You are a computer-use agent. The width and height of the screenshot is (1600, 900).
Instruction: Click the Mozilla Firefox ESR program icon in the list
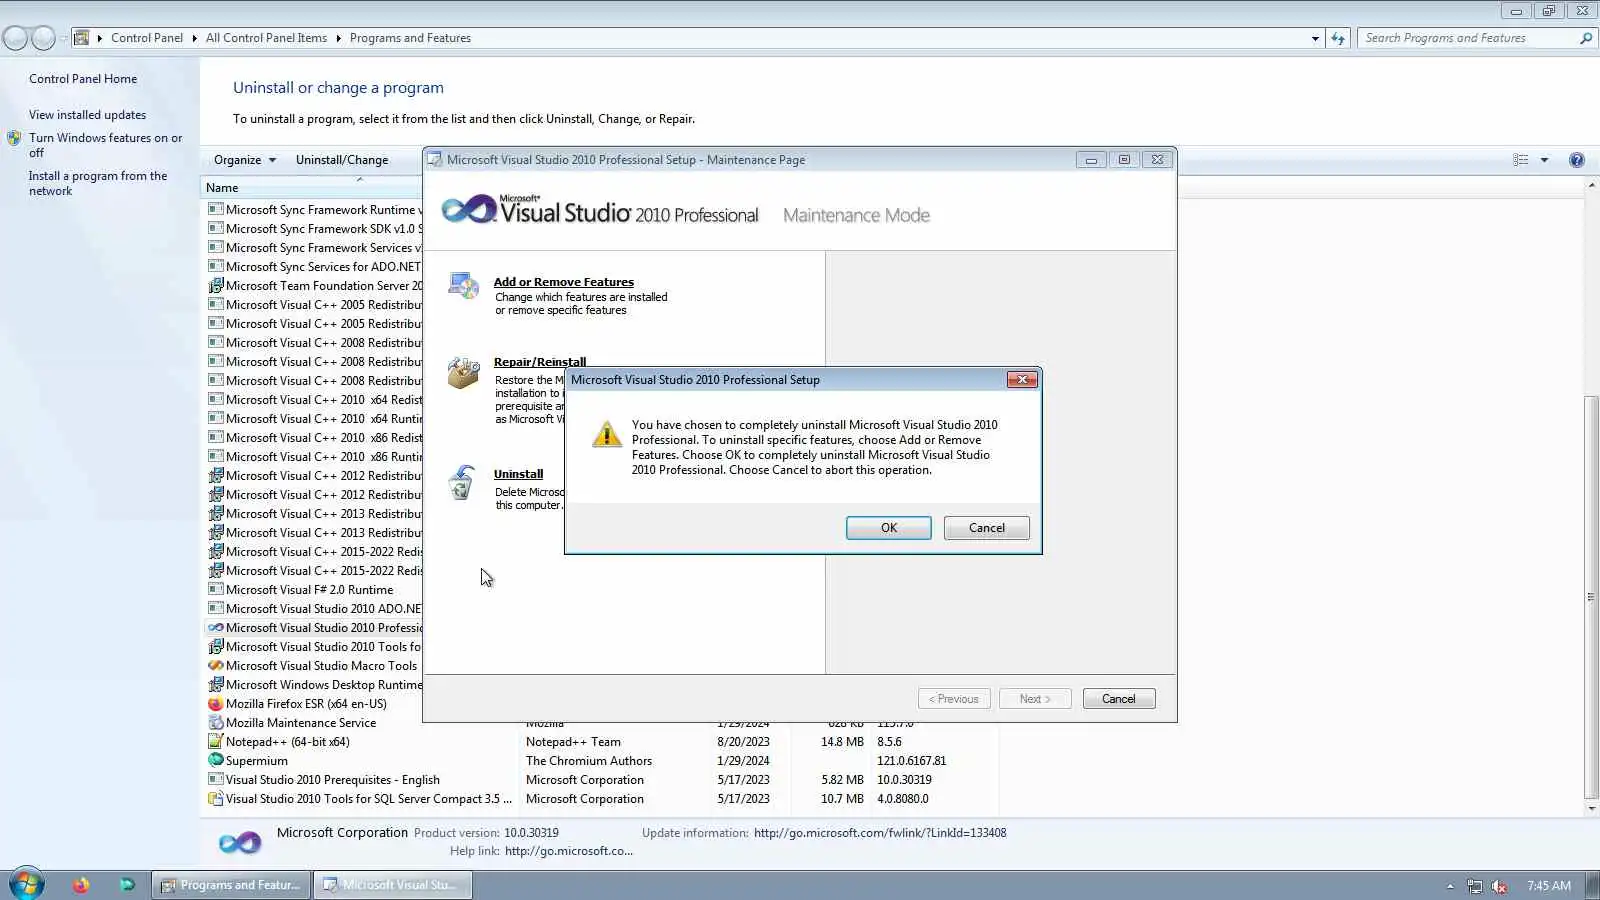pyautogui.click(x=215, y=704)
